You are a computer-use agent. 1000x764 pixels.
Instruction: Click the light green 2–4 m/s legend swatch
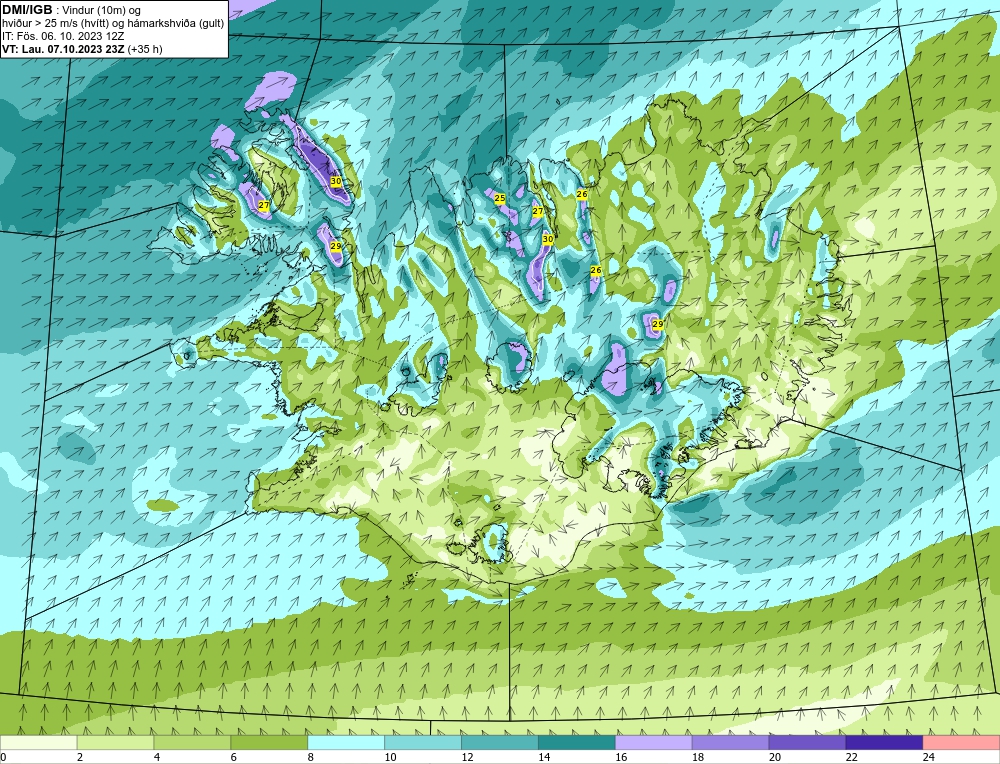tap(115, 742)
